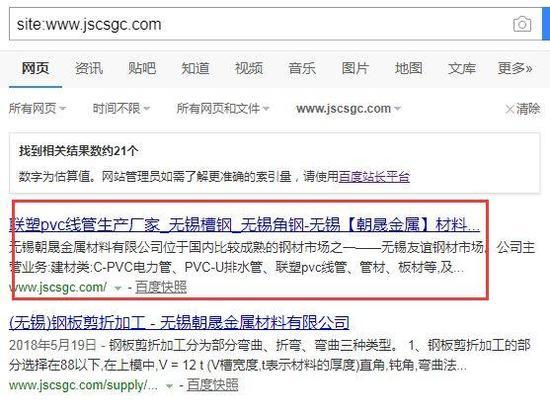Open the 百度站长平台 link

point(374,176)
